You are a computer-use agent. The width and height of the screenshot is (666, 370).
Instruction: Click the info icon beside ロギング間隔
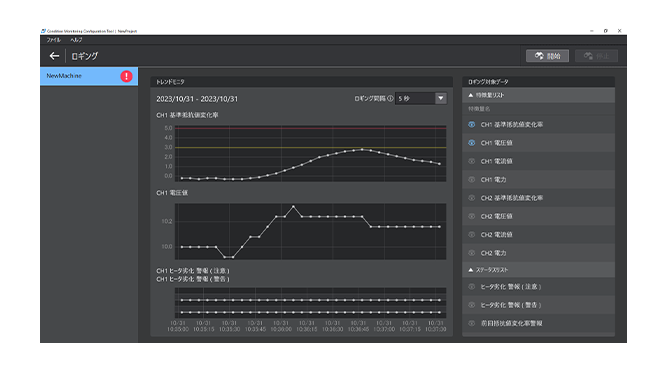[x=390, y=99]
